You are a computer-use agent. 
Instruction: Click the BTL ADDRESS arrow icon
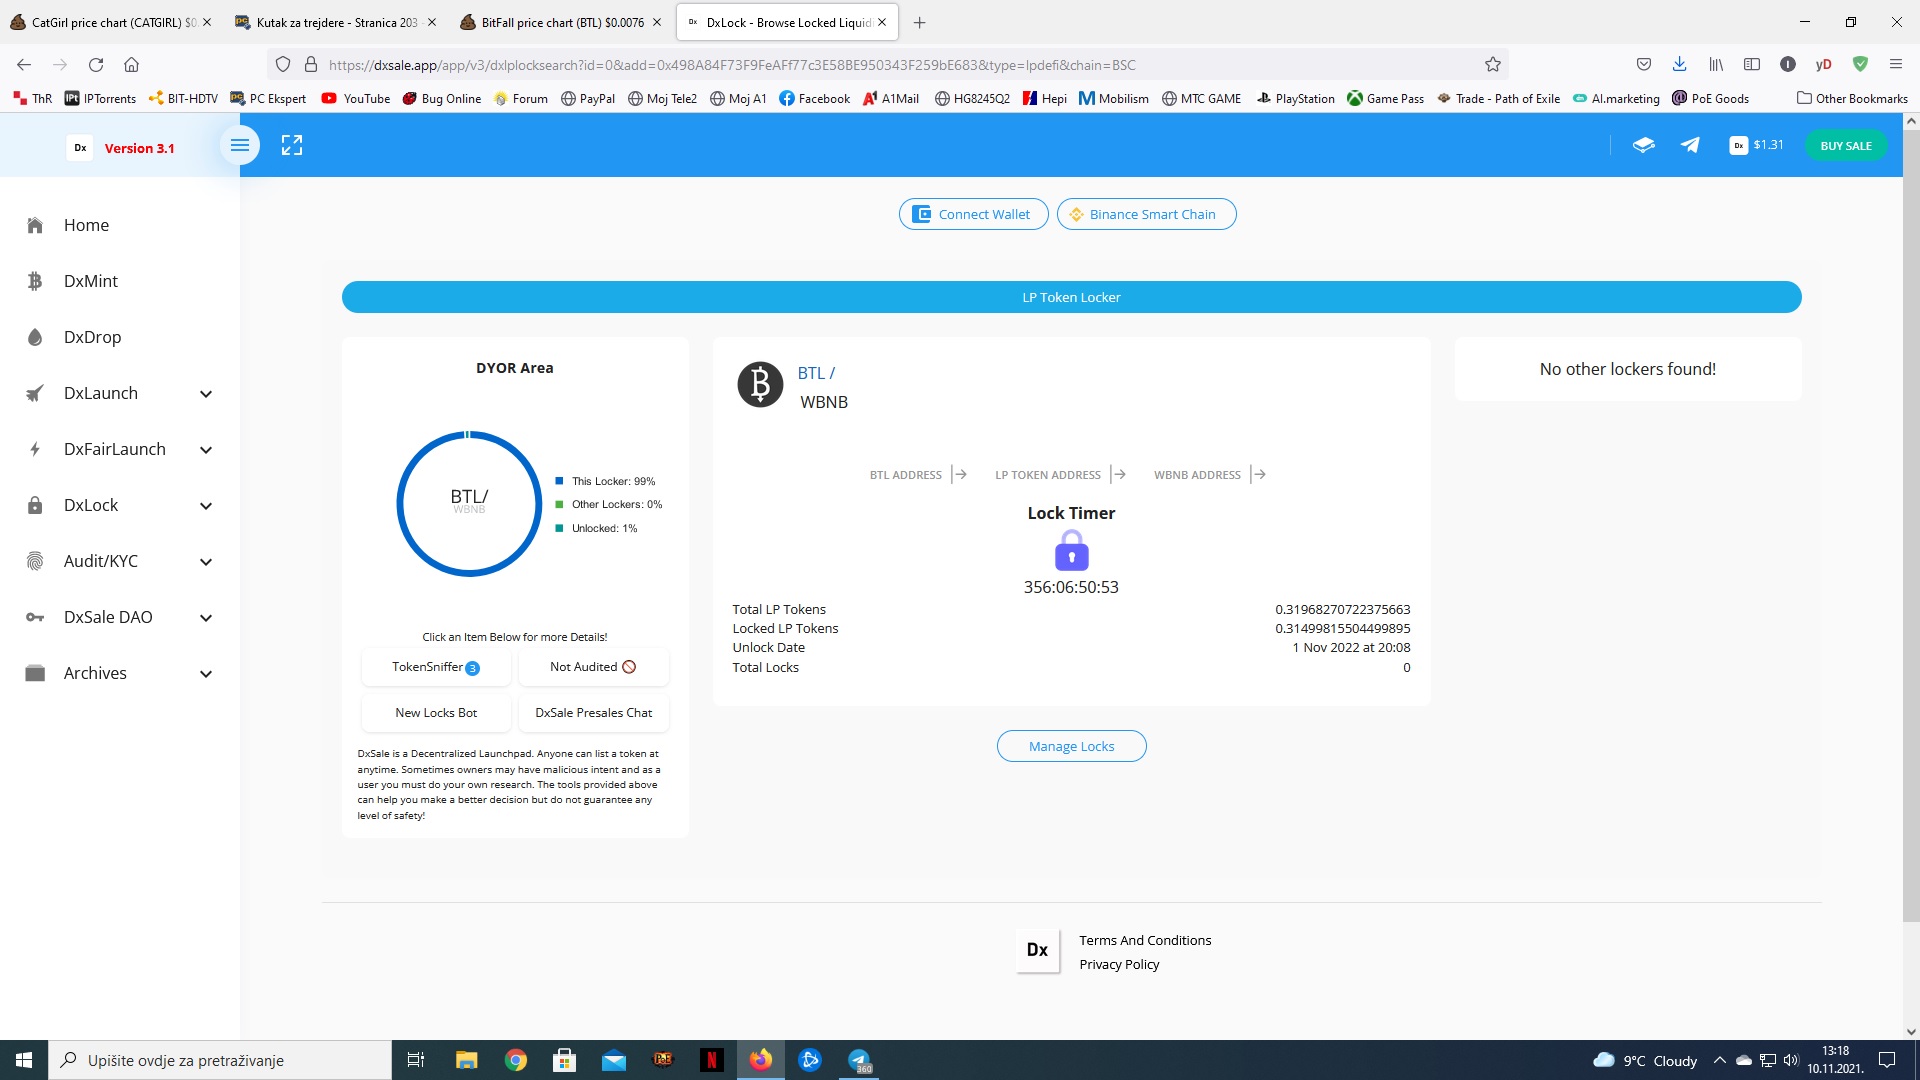[959, 475]
